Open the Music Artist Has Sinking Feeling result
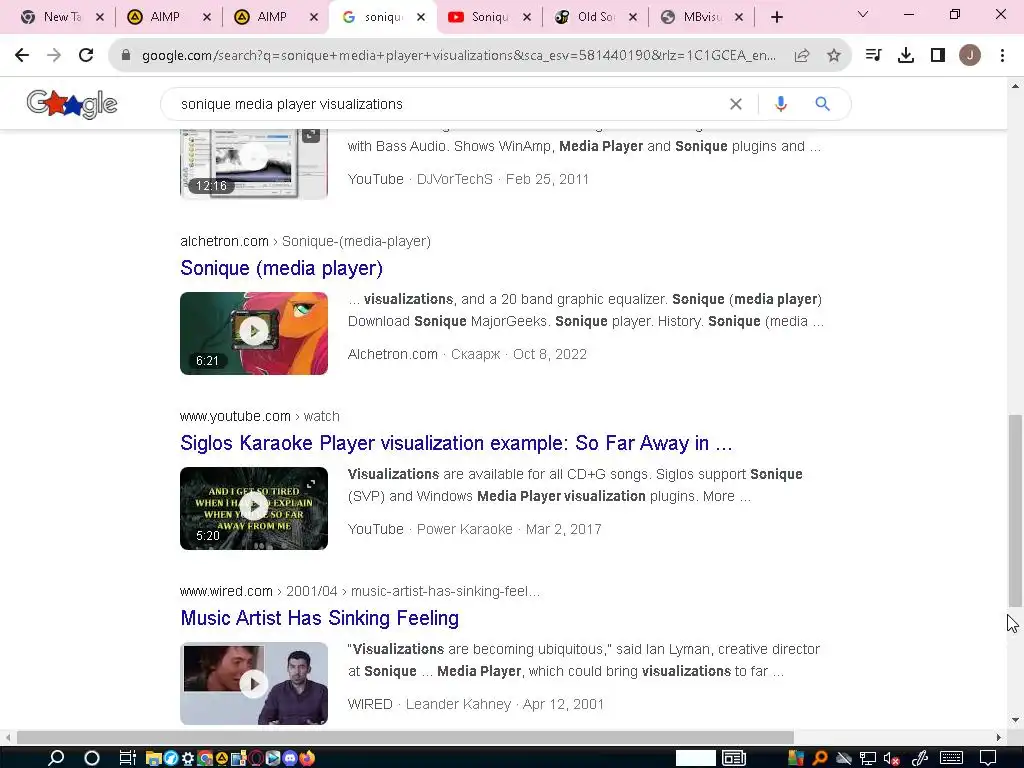The height and width of the screenshot is (768, 1024). pyautogui.click(x=319, y=618)
